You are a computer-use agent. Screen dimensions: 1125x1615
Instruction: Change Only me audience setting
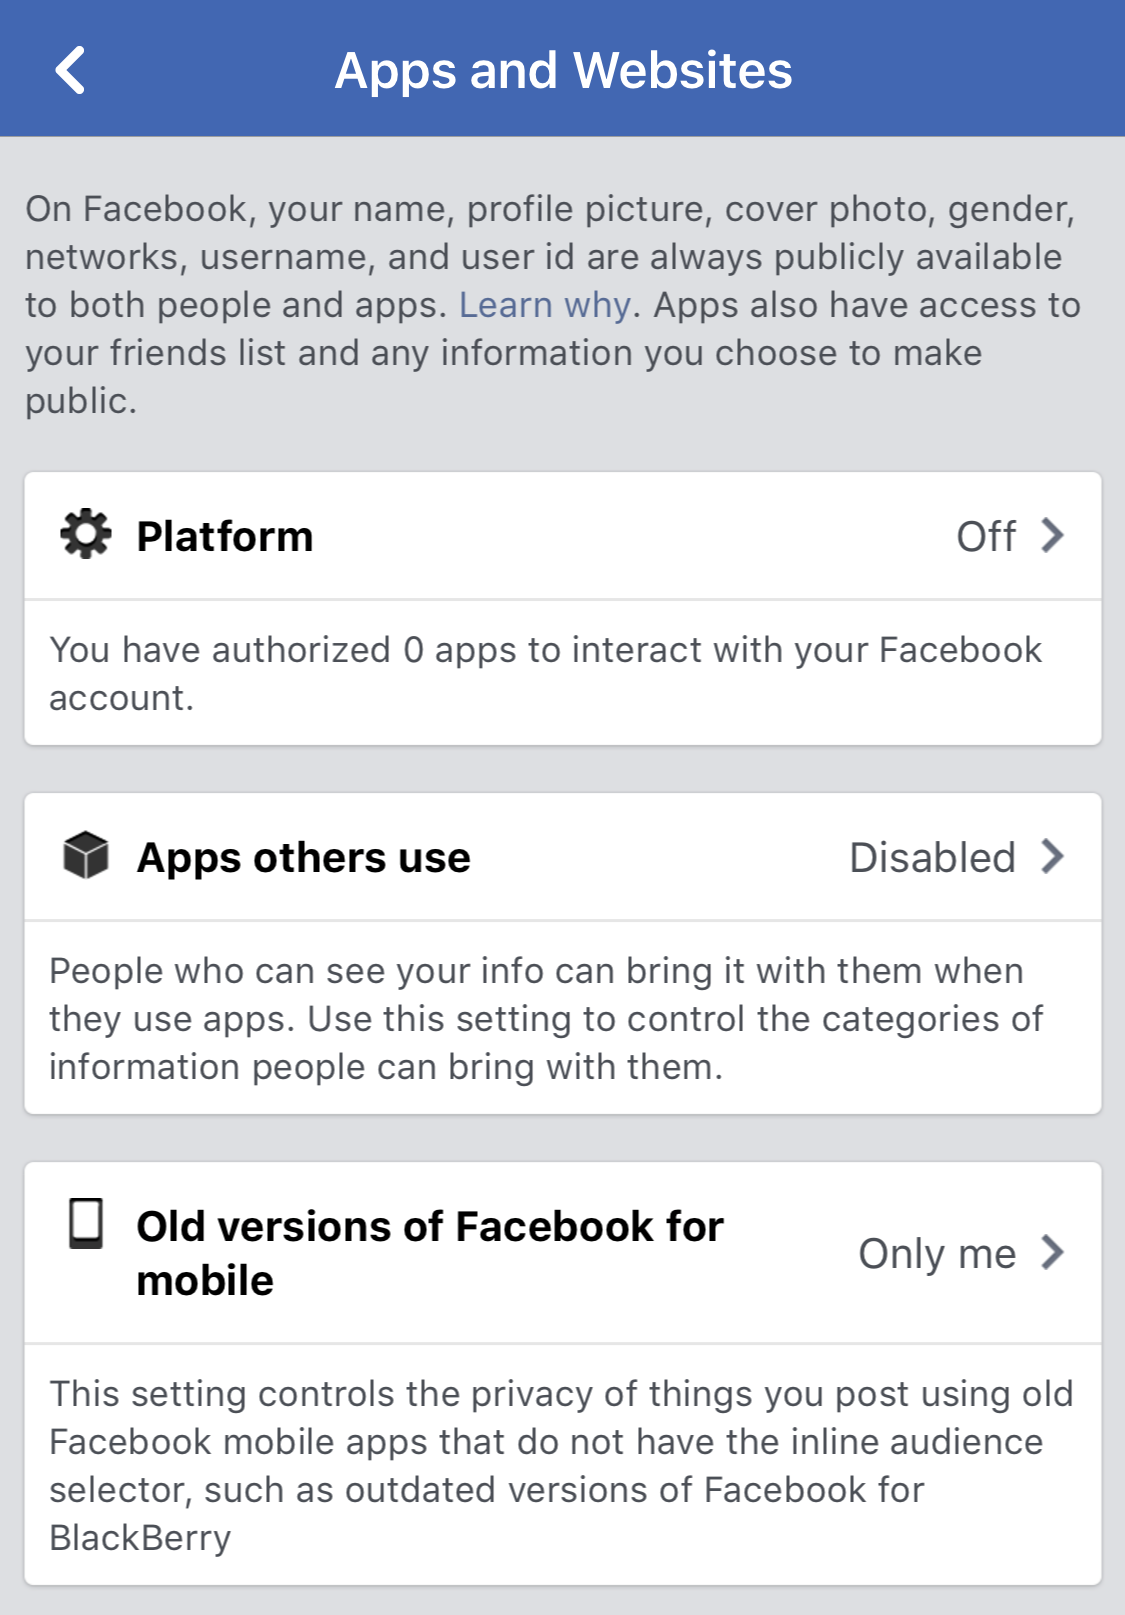(937, 1254)
